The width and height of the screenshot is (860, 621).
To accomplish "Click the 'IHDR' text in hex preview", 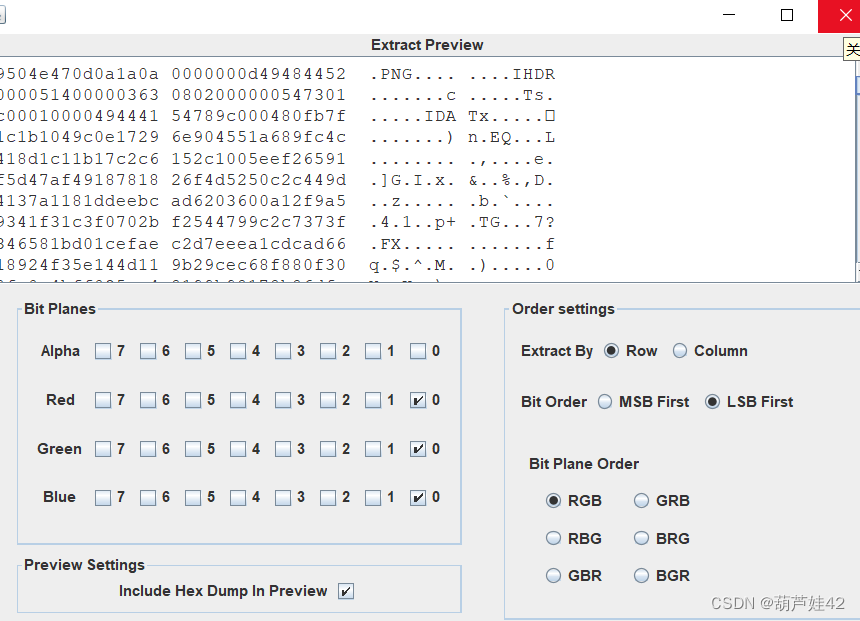I will pyautogui.click(x=533, y=74).
